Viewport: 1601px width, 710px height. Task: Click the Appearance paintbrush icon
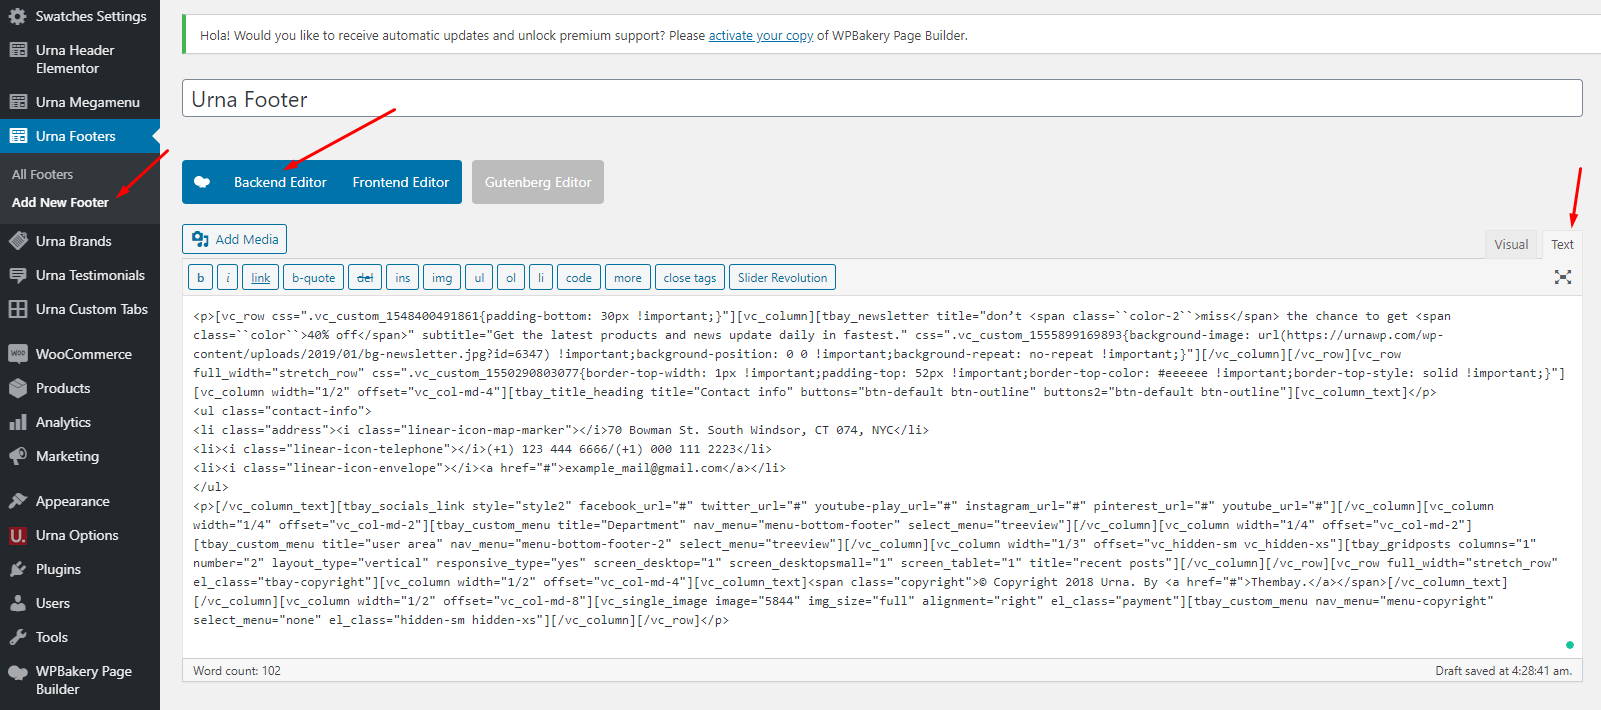[18, 501]
